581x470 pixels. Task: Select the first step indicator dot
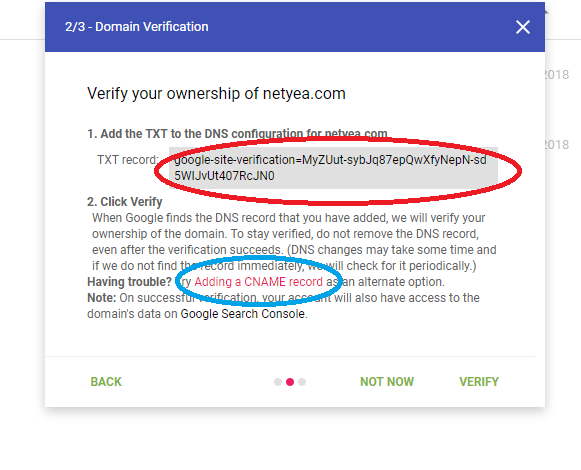click(x=278, y=382)
